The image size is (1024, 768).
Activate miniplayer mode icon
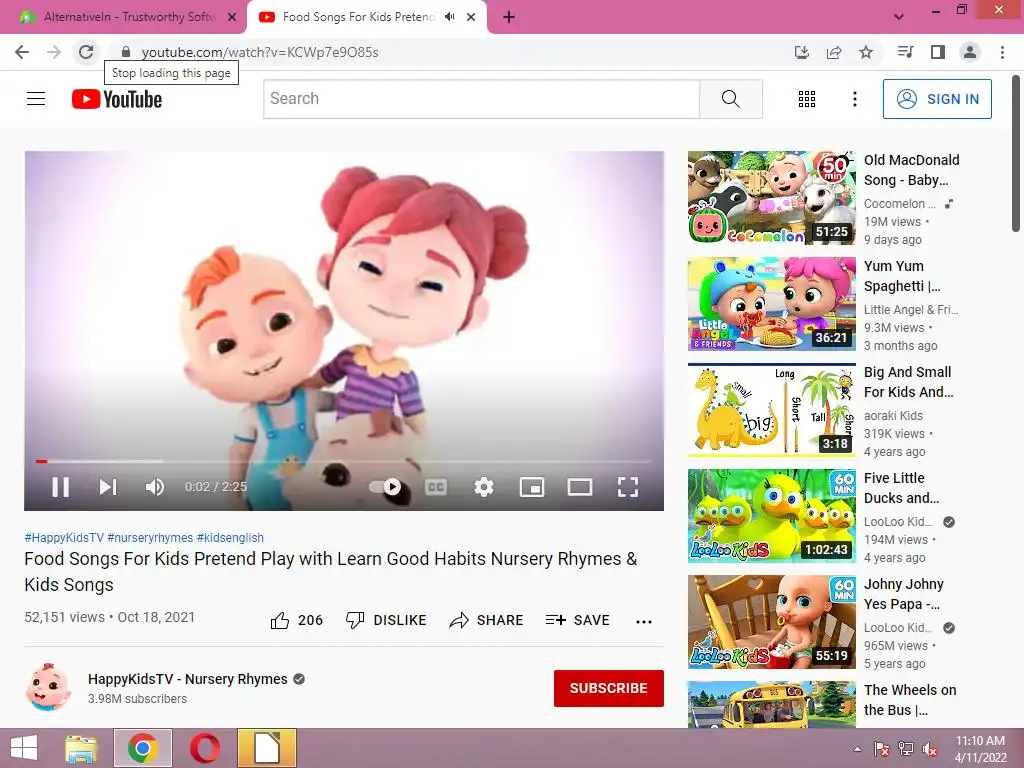[532, 487]
